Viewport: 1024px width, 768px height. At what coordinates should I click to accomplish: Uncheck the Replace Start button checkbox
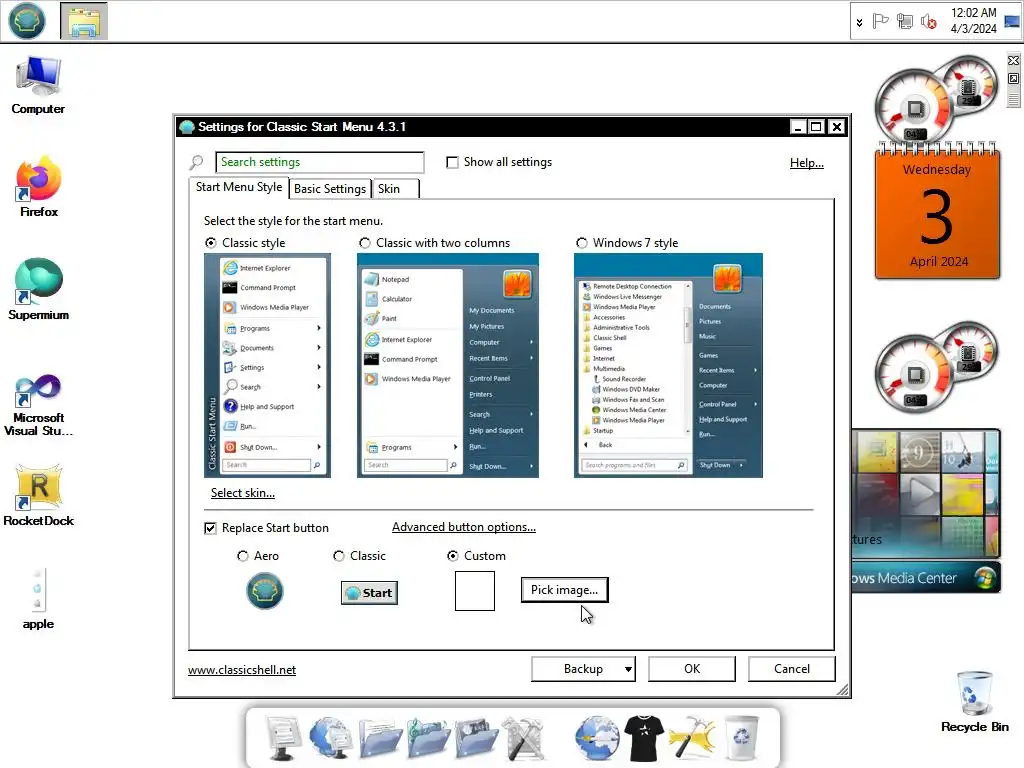pyautogui.click(x=210, y=528)
